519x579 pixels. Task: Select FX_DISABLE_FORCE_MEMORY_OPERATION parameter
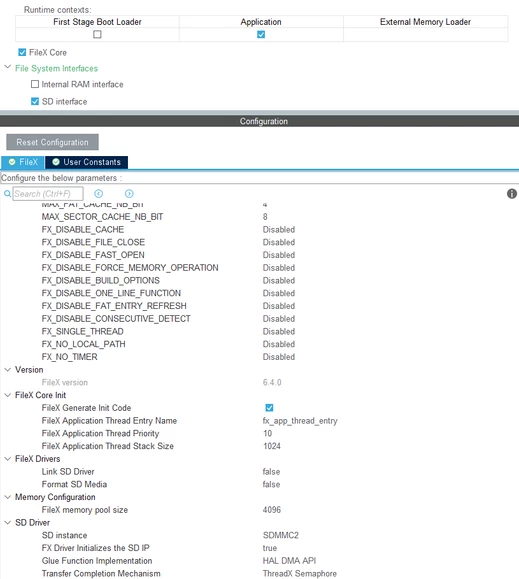point(130,268)
